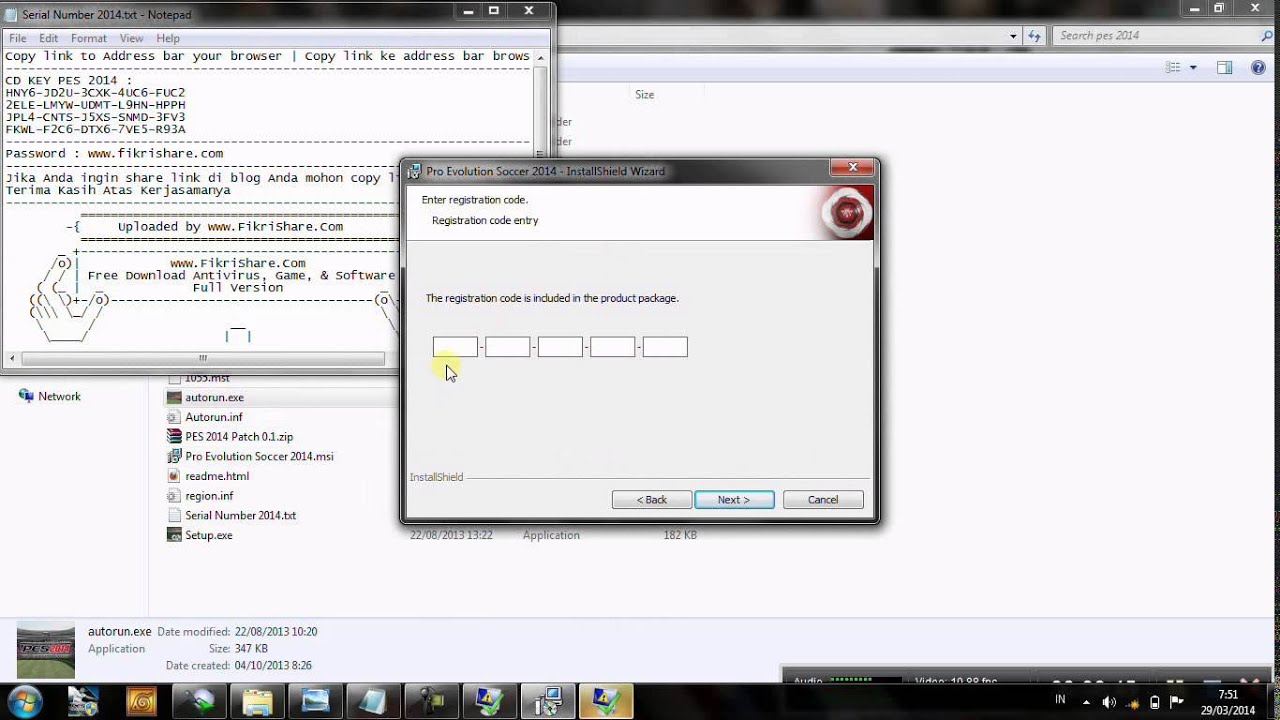This screenshot has width=1280, height=720.
Task: Click the Back button in wizard
Action: point(652,499)
